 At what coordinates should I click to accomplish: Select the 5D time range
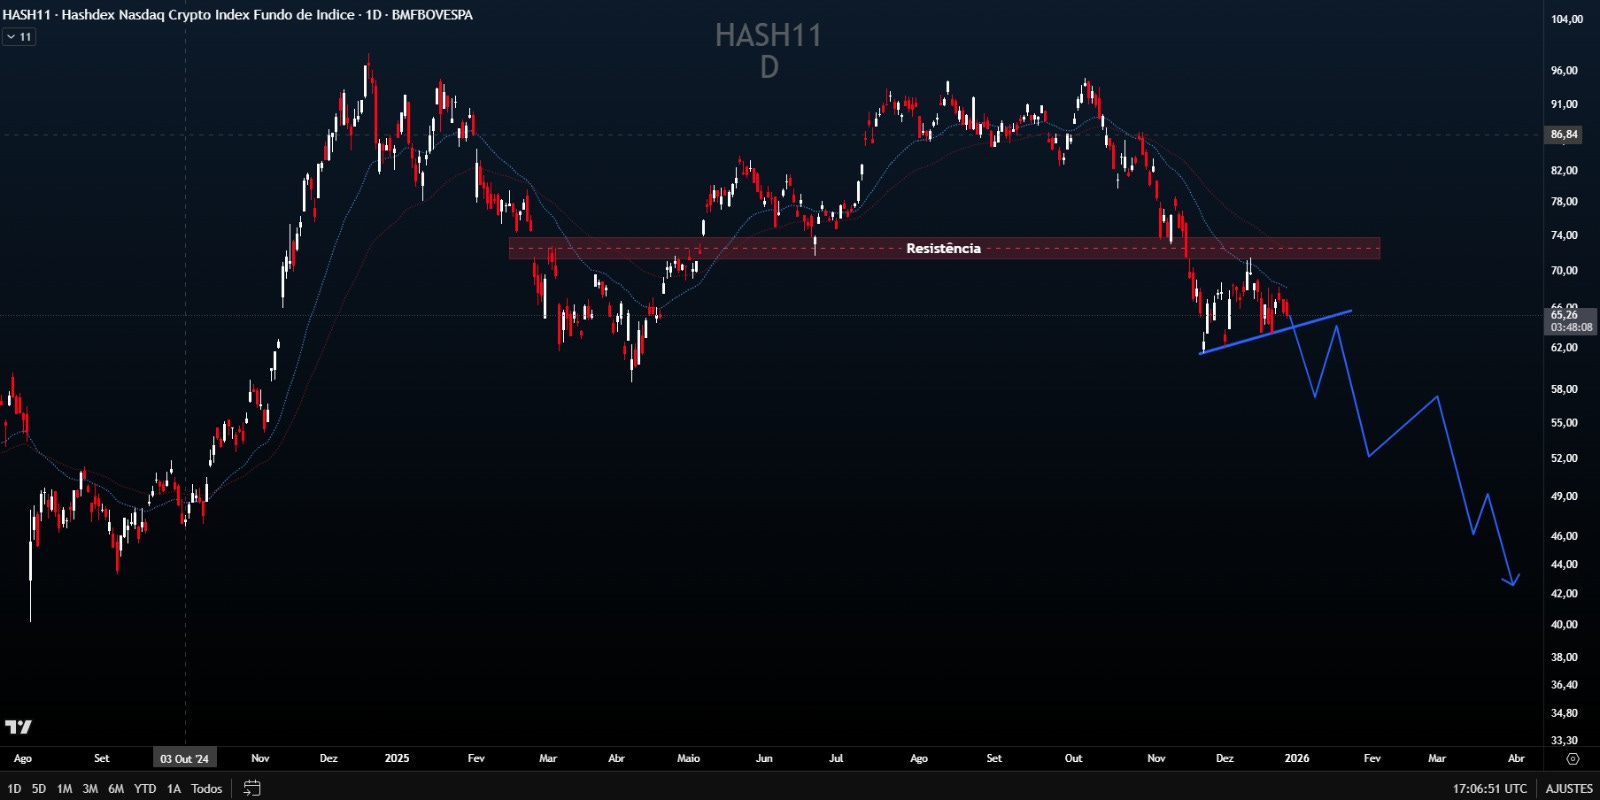(x=39, y=789)
